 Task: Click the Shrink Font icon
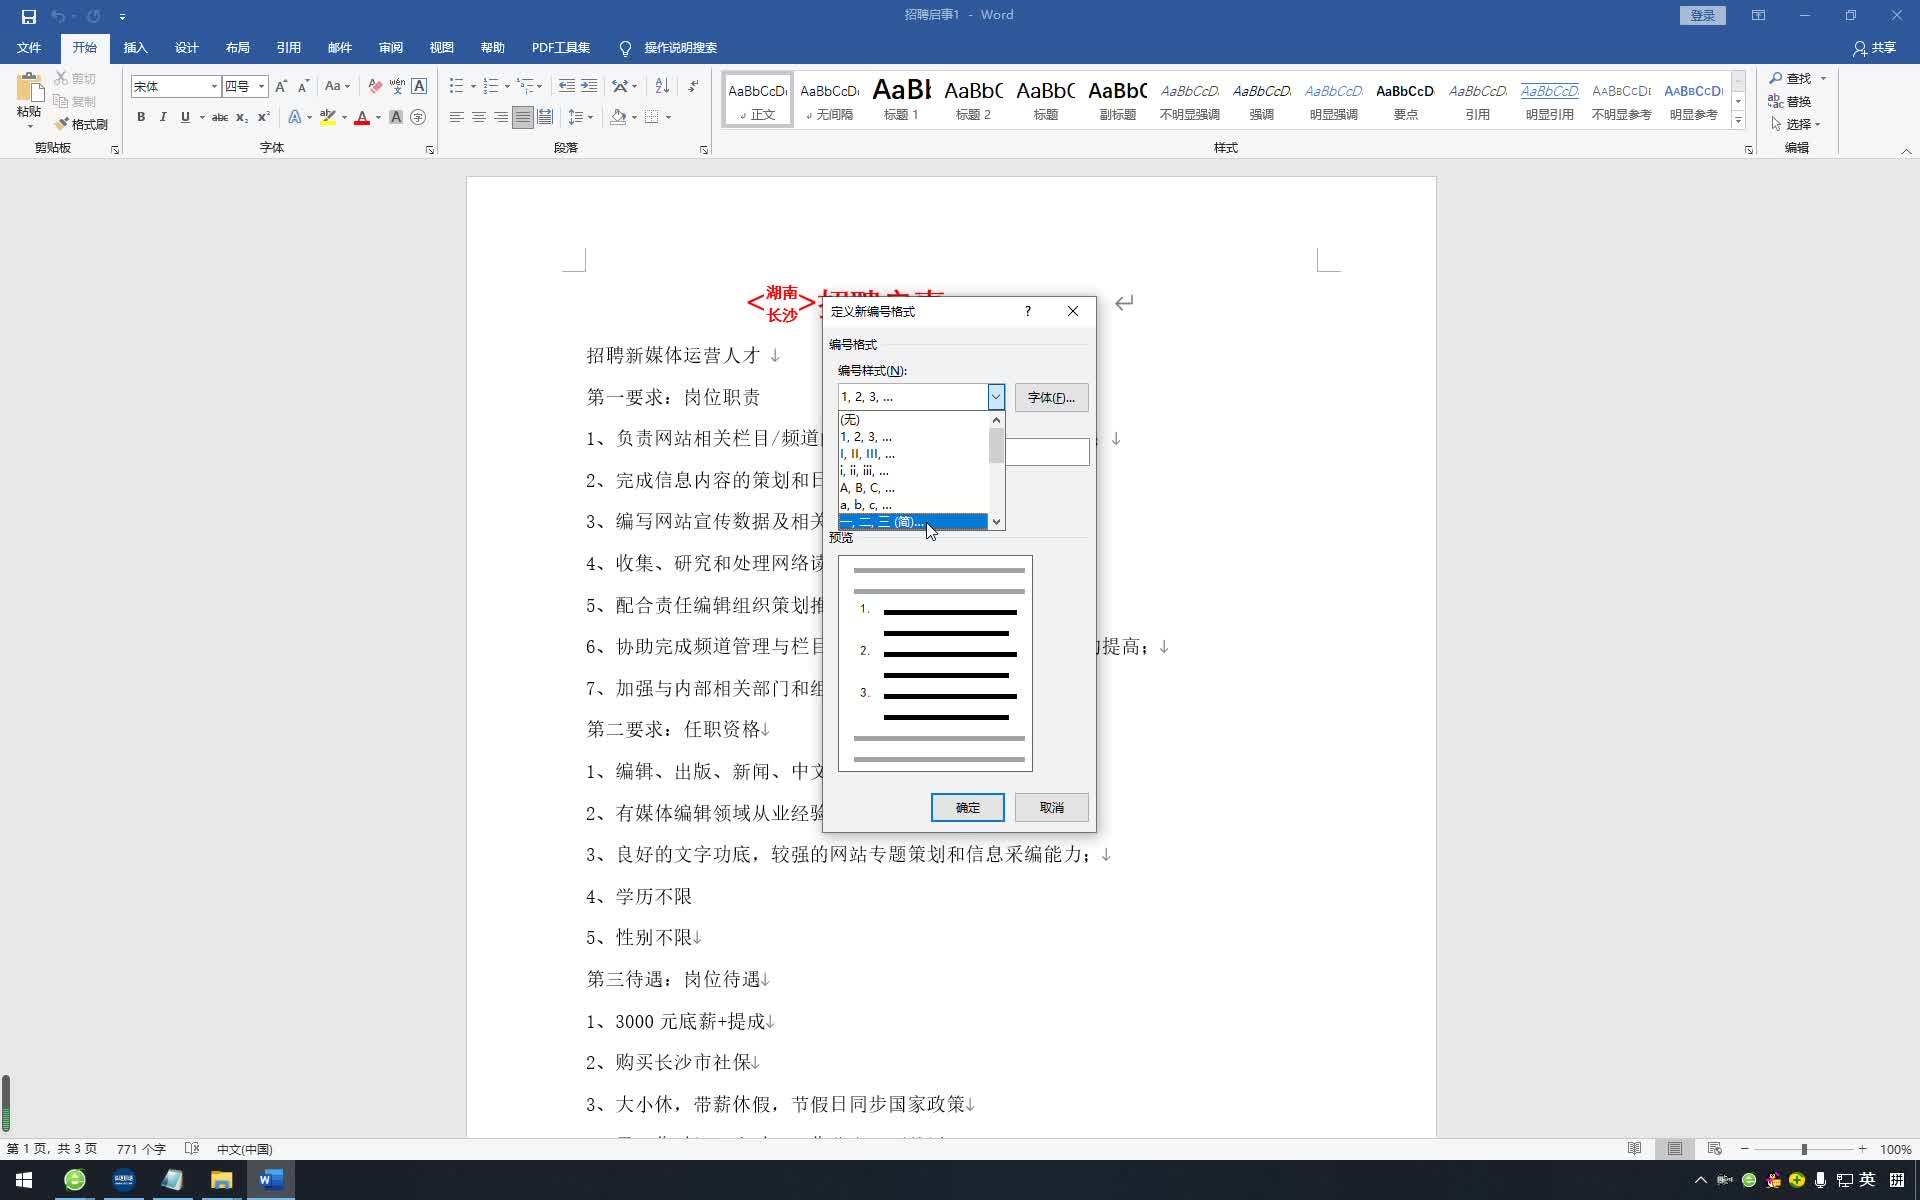point(303,86)
